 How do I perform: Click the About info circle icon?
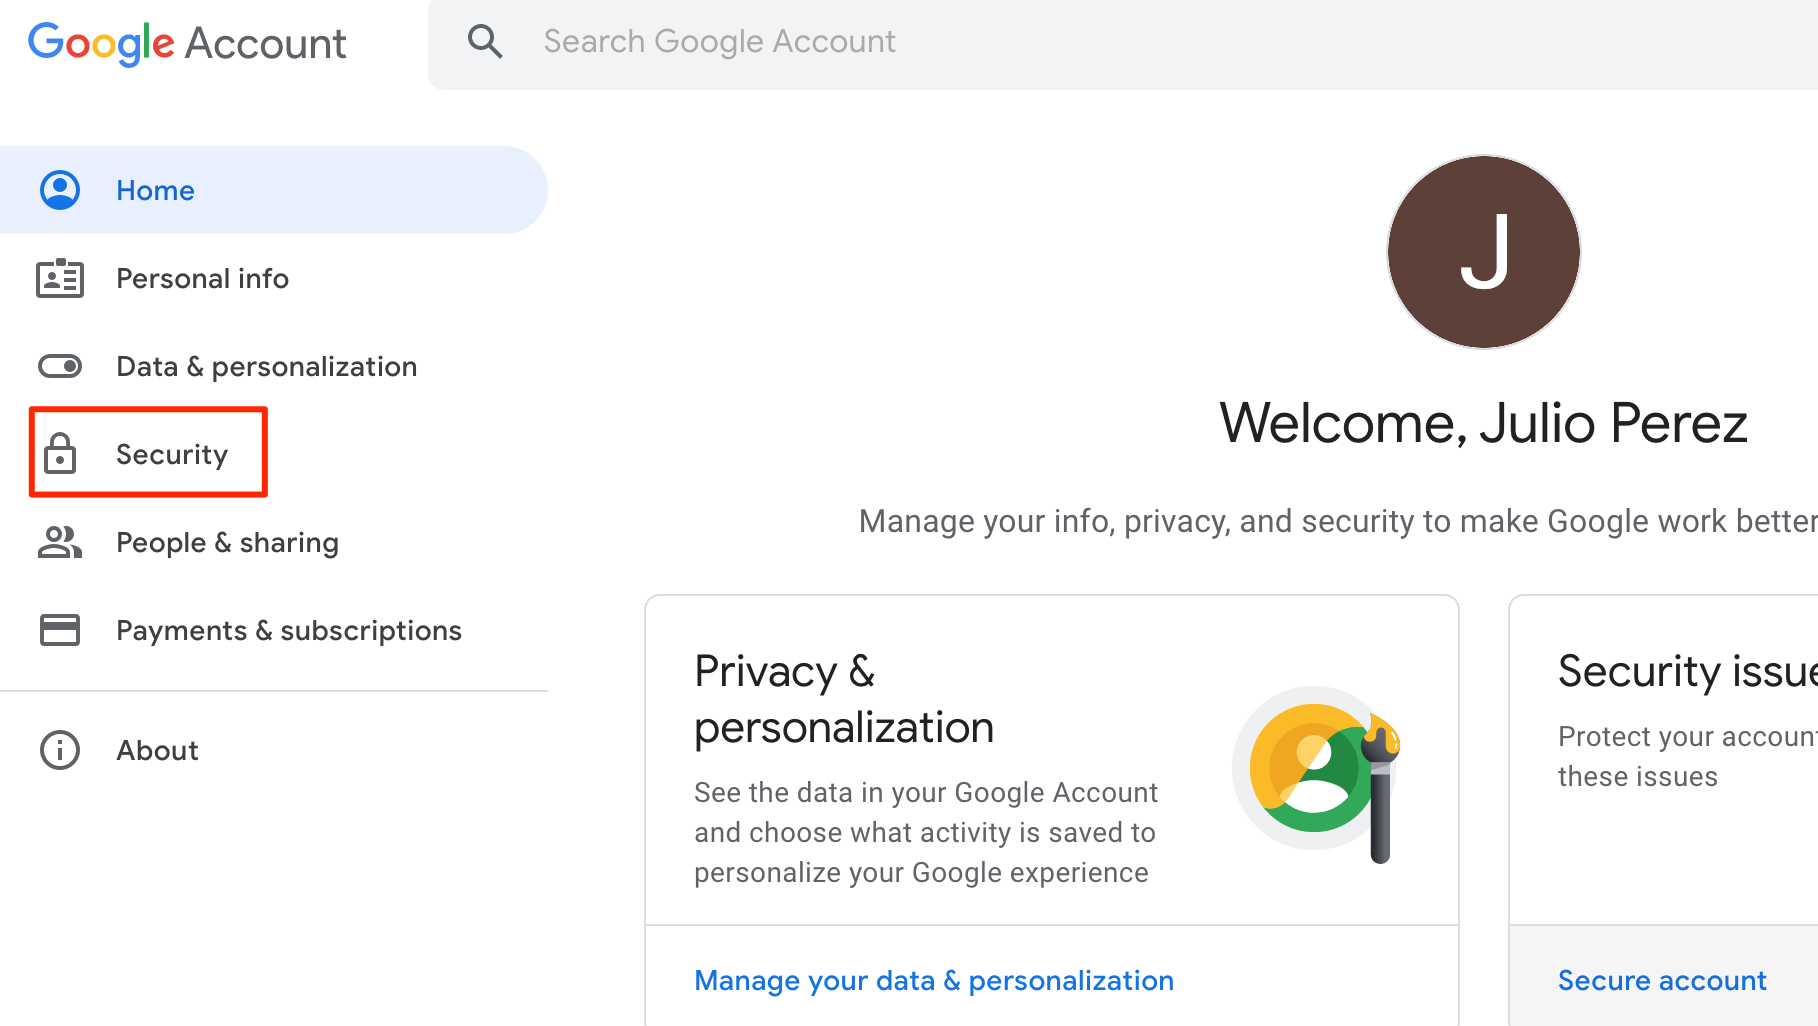[x=60, y=750]
